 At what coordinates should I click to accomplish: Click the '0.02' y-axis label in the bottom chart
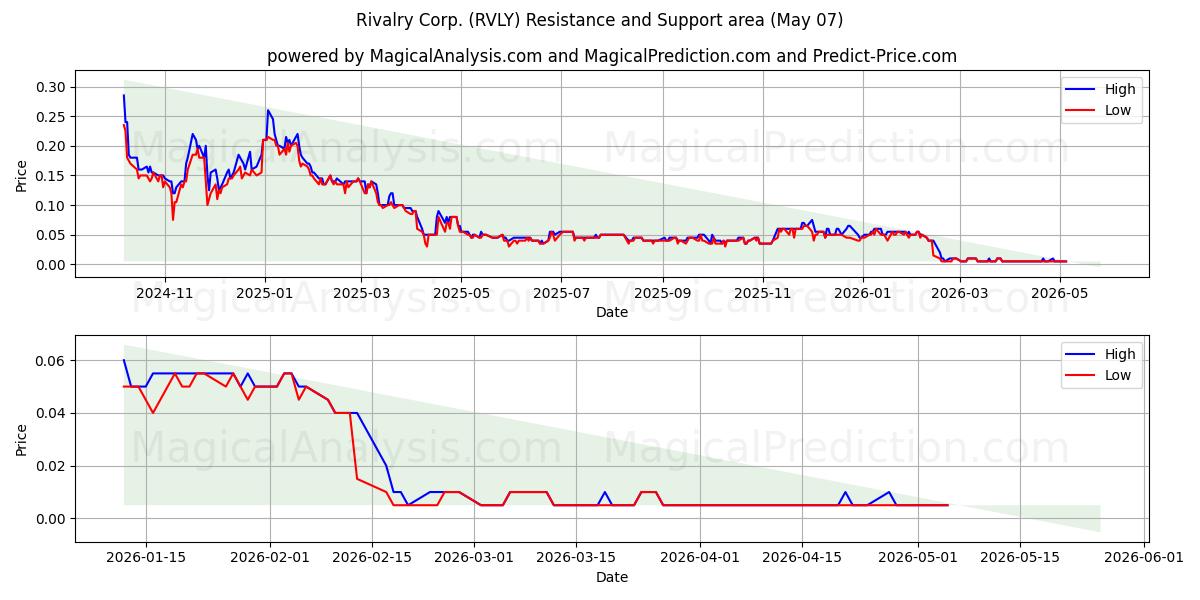click(51, 466)
